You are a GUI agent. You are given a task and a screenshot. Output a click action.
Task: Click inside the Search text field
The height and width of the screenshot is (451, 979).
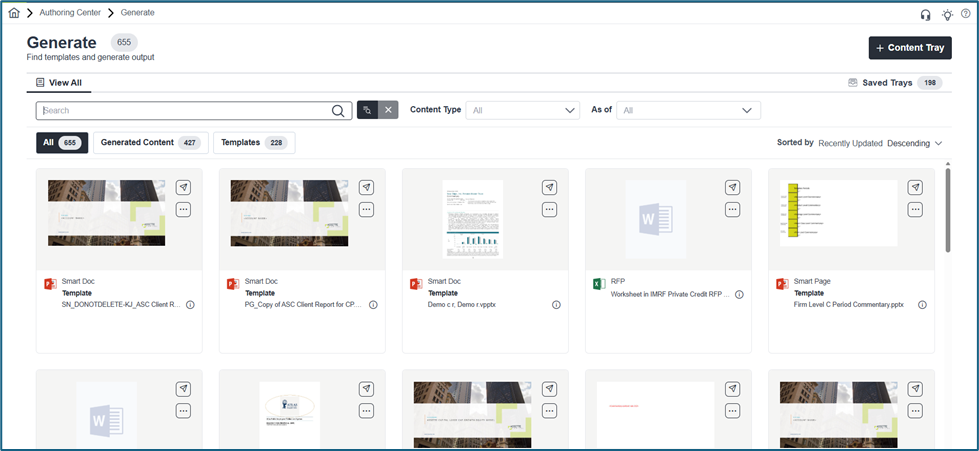click(x=185, y=111)
